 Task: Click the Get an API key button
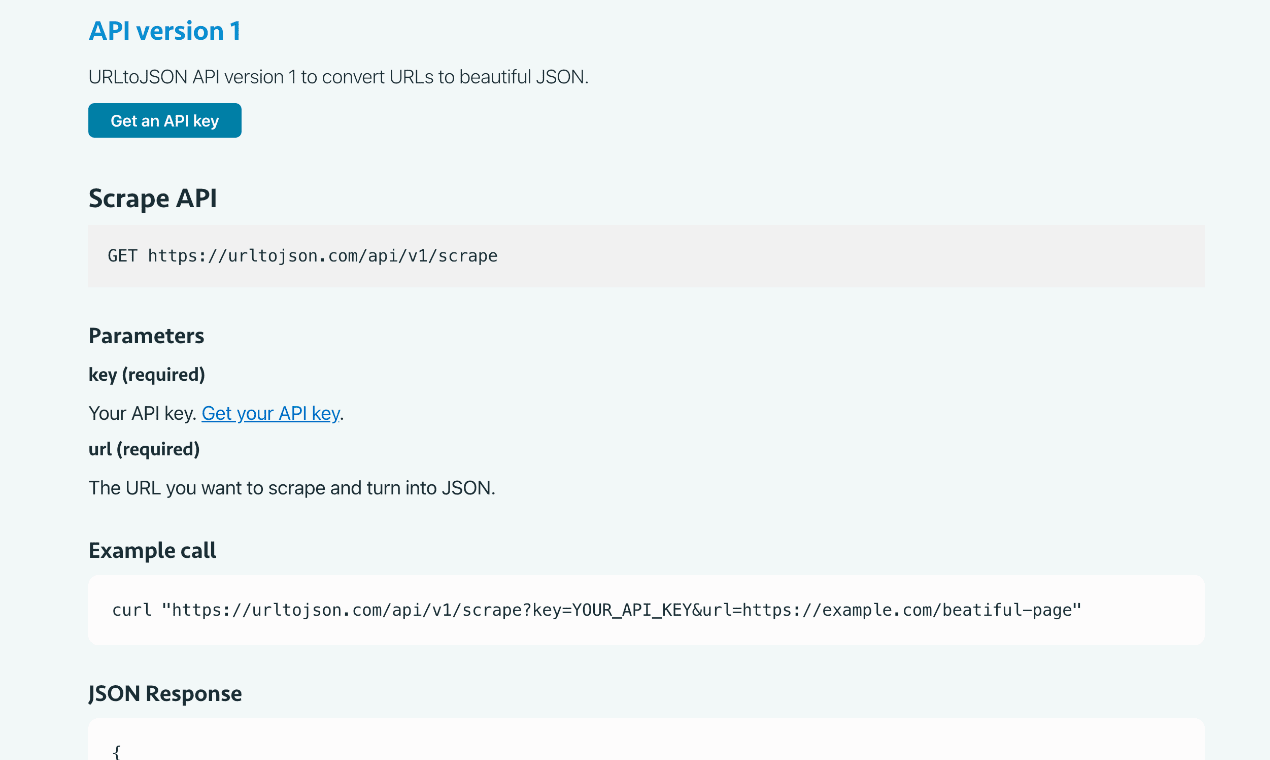tap(164, 120)
